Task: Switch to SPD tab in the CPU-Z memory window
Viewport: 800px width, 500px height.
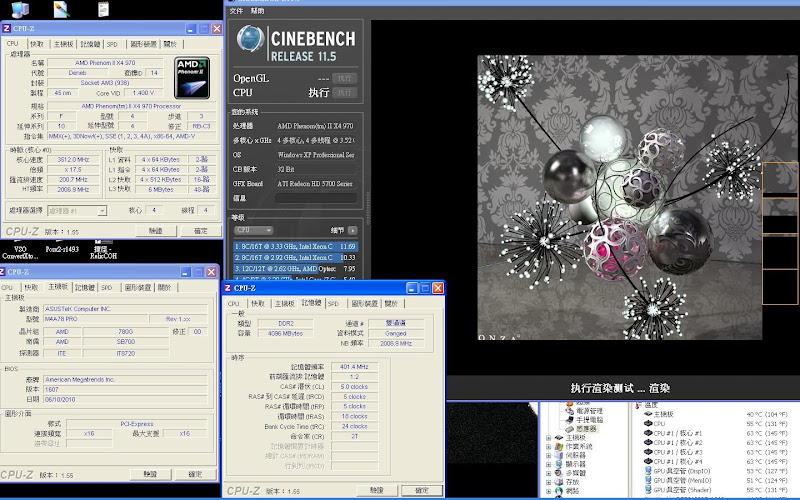Action: pos(334,304)
